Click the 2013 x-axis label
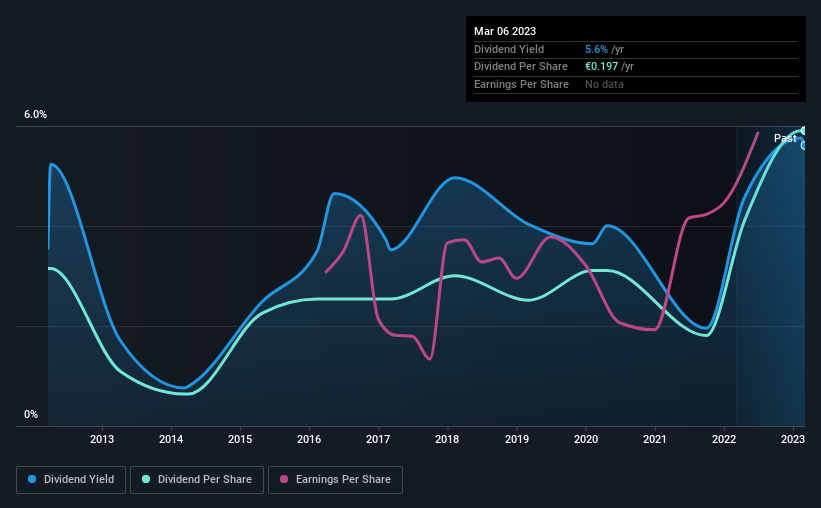The width and height of the screenshot is (821, 508). point(102,439)
